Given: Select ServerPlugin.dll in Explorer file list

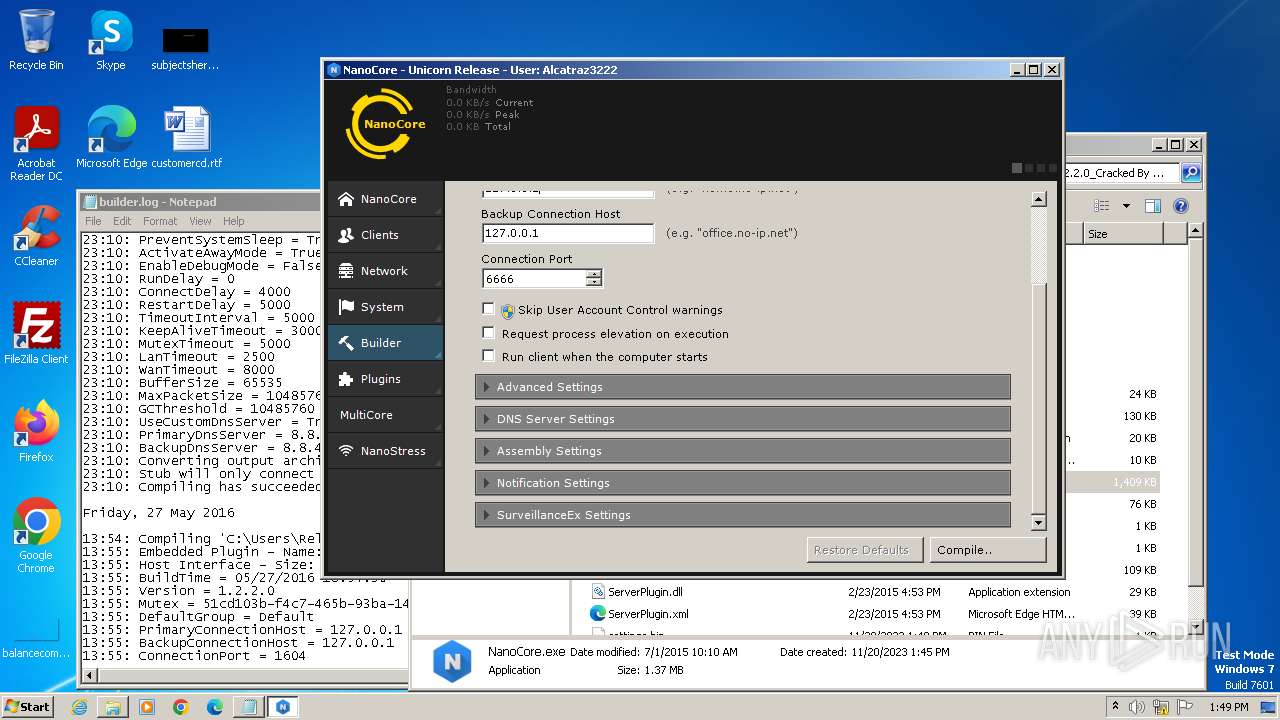Looking at the screenshot, I should 645,592.
